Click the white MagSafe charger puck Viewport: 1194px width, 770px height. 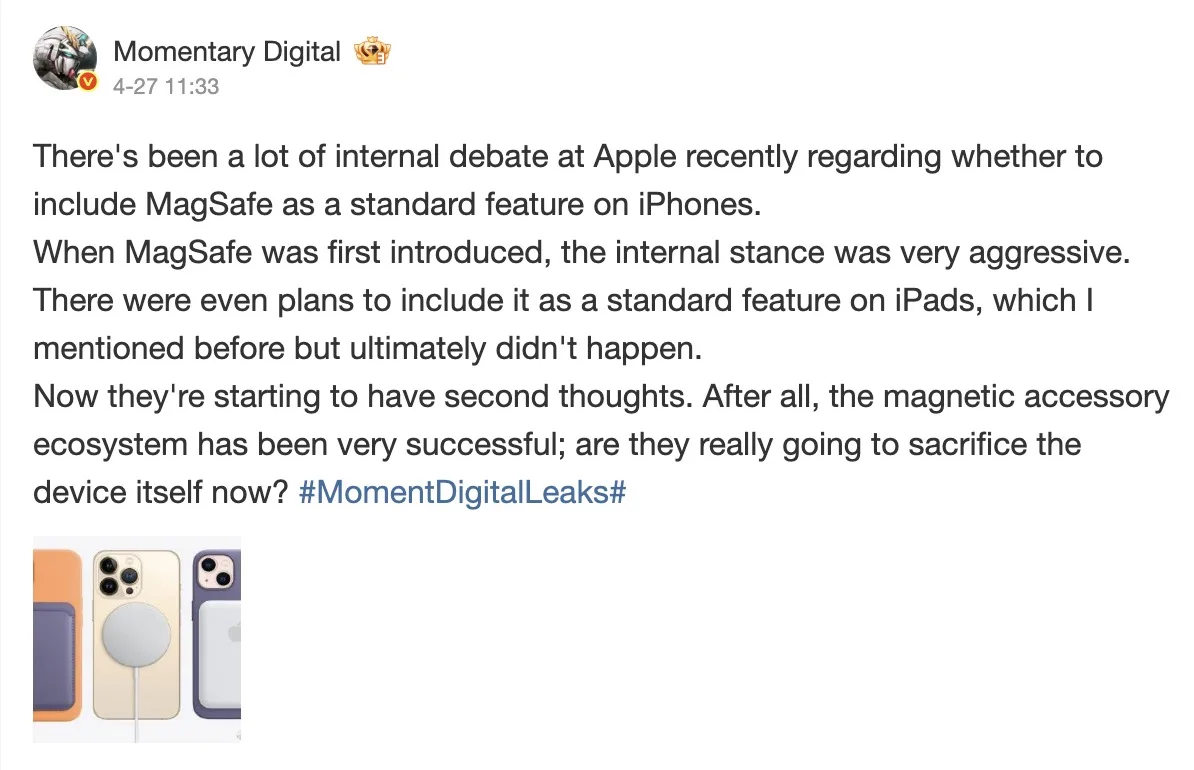137,635
